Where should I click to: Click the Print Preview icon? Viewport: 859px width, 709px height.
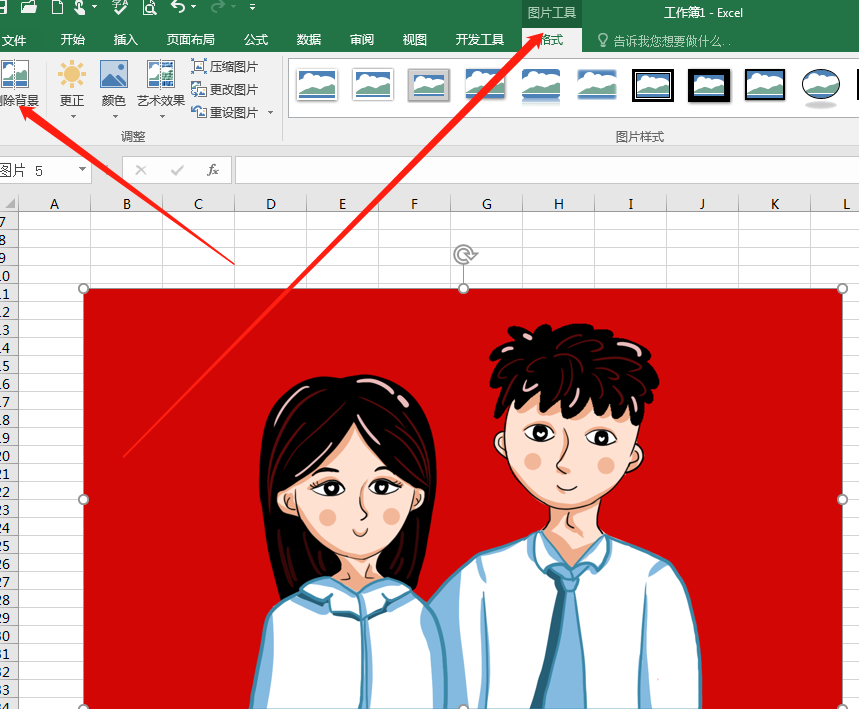click(x=149, y=7)
